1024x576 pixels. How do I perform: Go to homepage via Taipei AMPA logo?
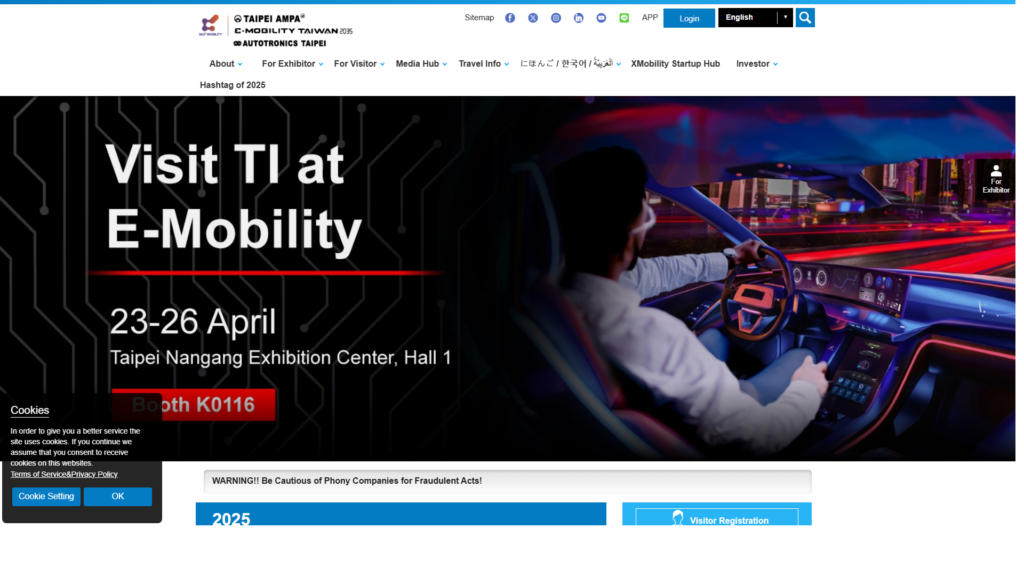click(x=276, y=30)
